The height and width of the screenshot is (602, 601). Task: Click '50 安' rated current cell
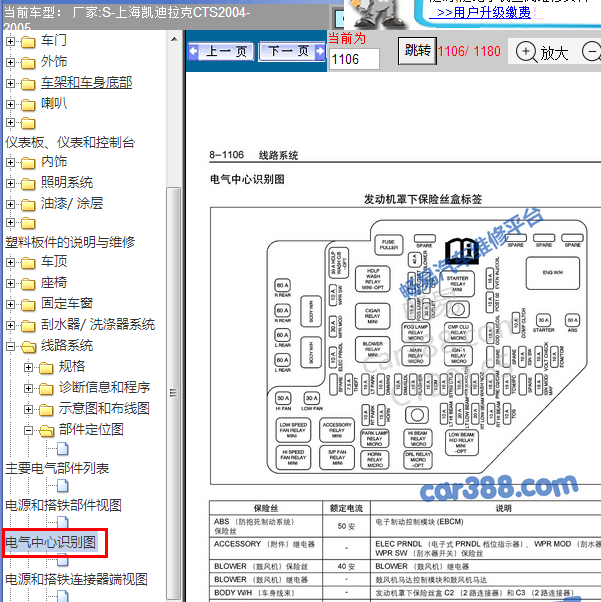pyautogui.click(x=346, y=526)
